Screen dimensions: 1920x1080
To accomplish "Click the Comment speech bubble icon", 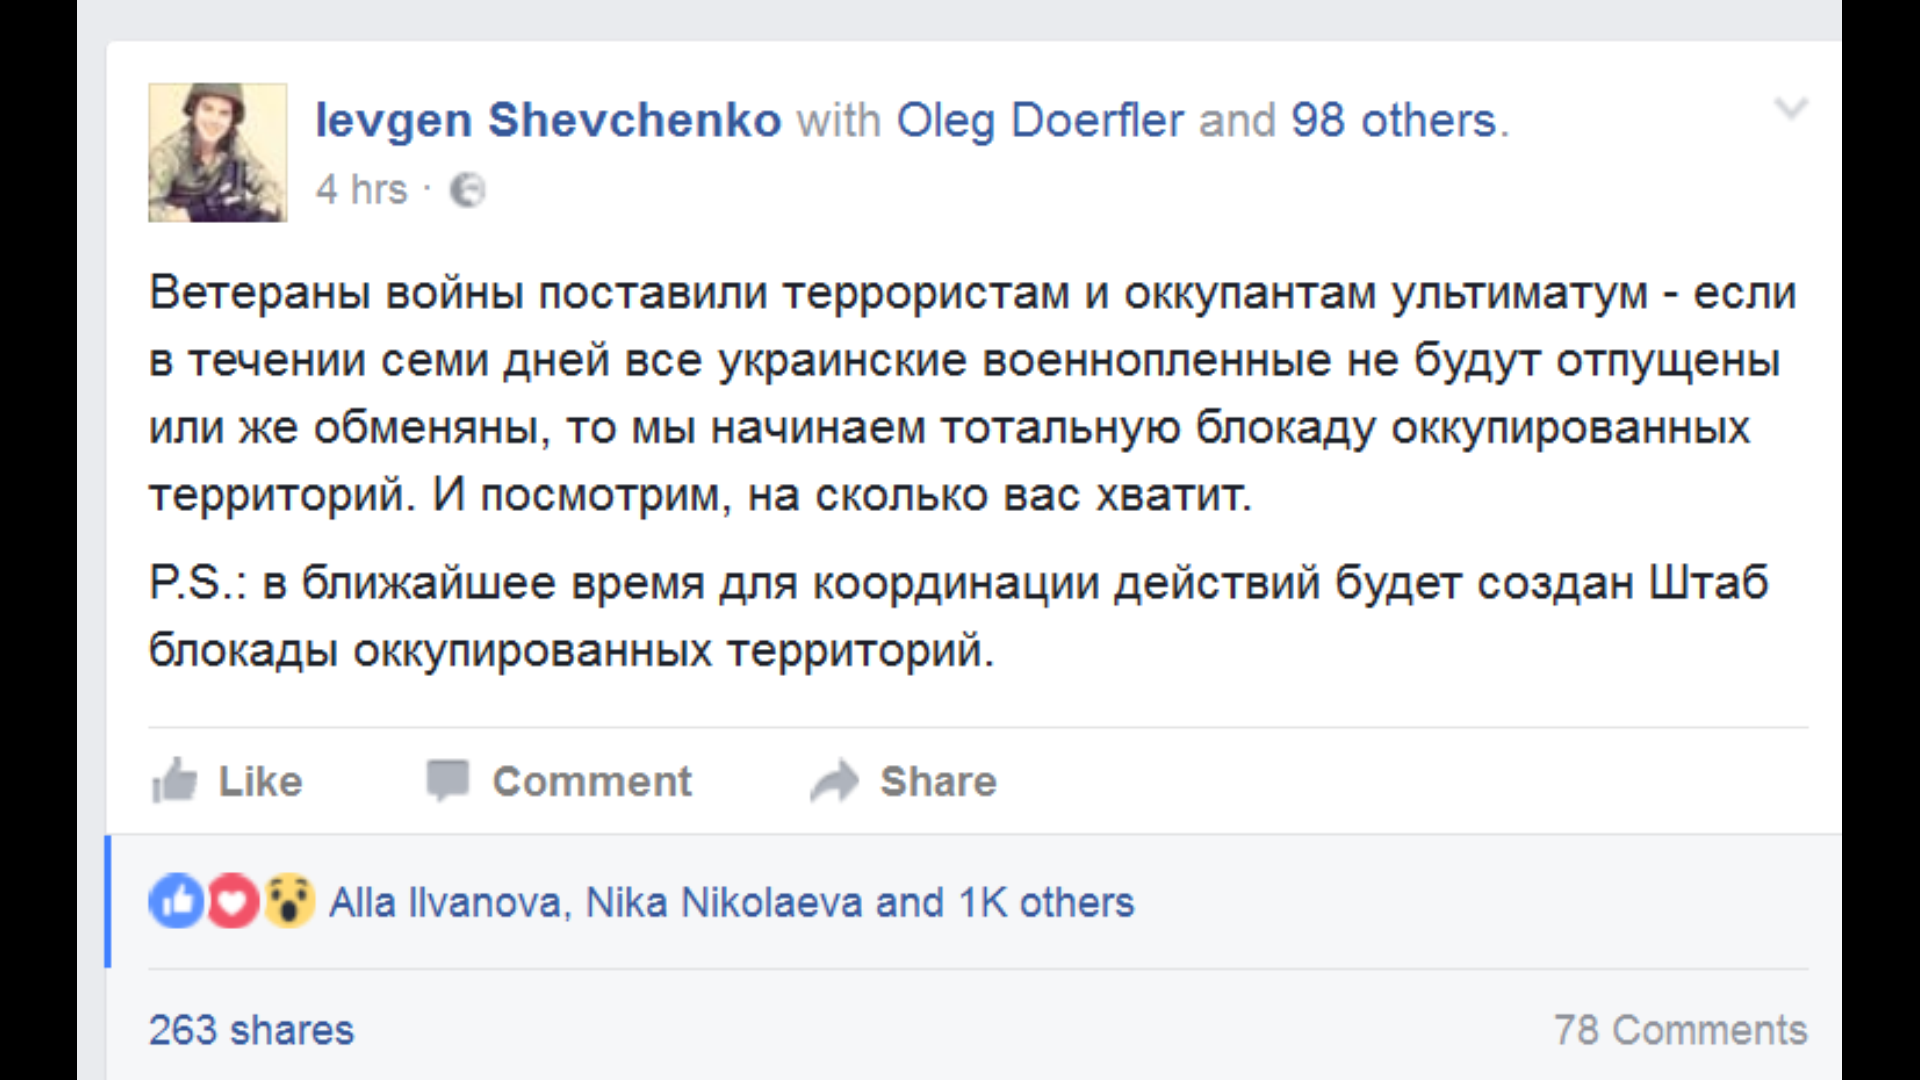I will click(x=447, y=781).
